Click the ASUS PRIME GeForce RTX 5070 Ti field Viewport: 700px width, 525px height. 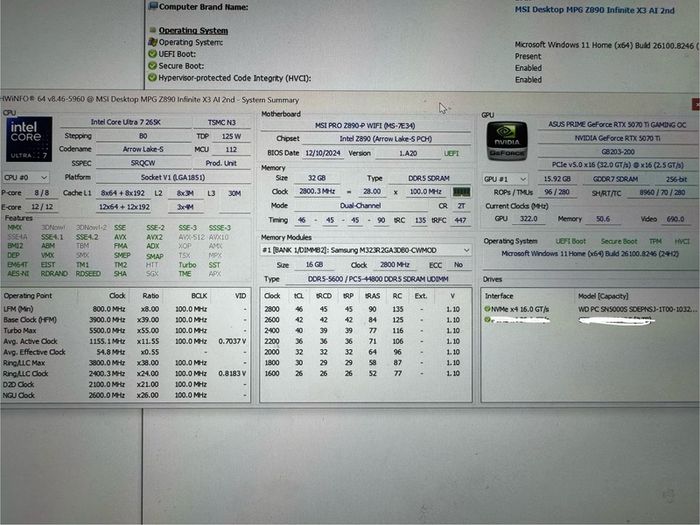point(617,125)
